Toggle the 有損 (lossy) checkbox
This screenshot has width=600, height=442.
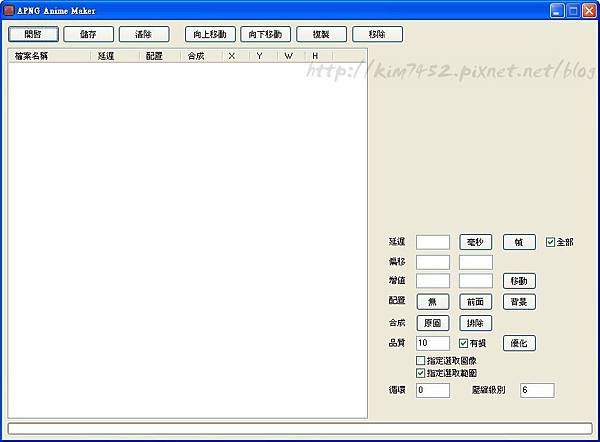(463, 343)
